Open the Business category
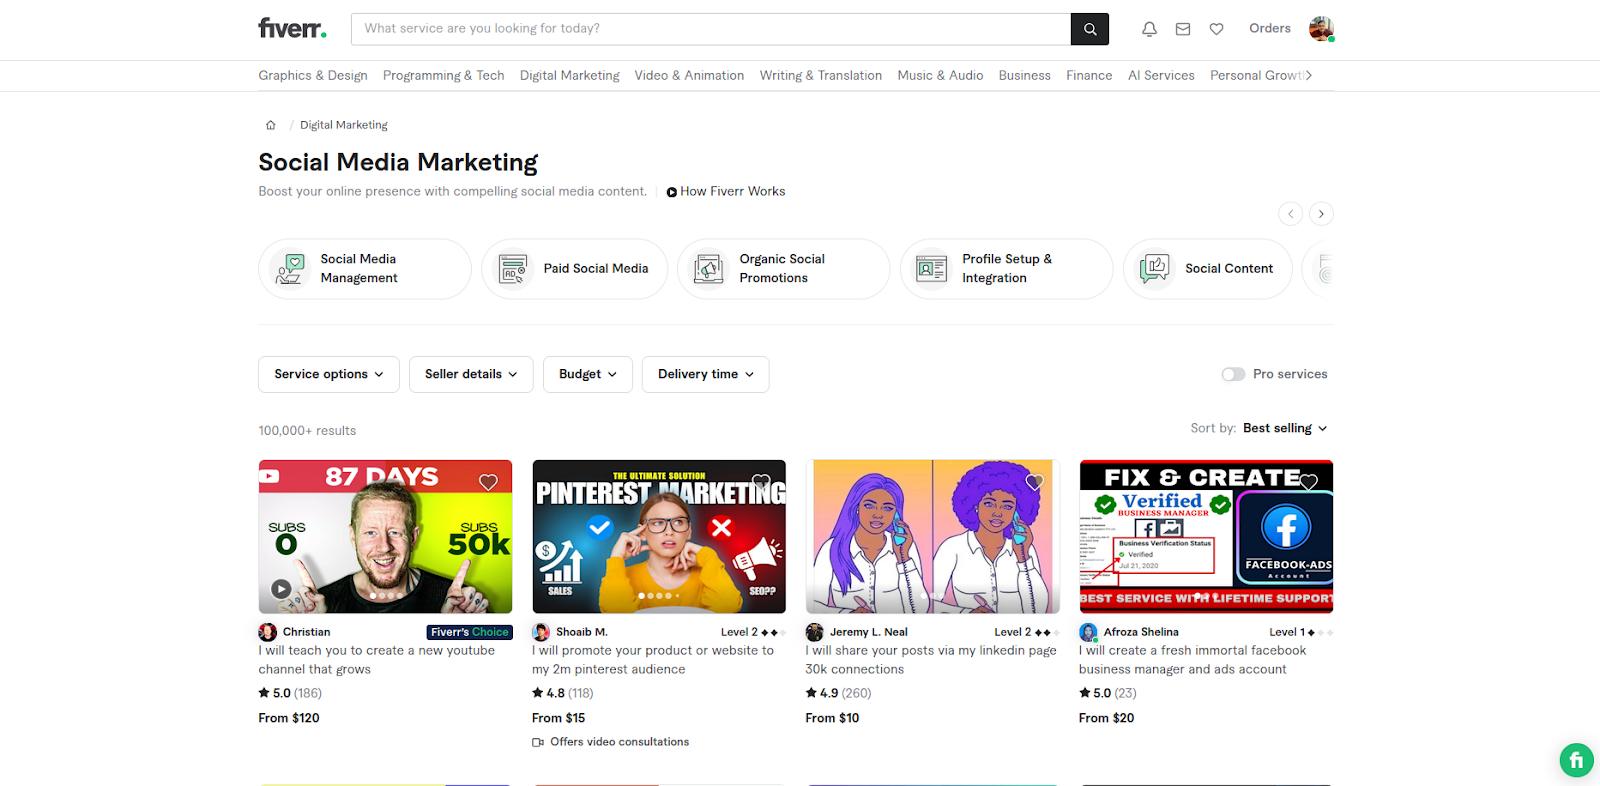The height and width of the screenshot is (786, 1600). click(x=1025, y=75)
